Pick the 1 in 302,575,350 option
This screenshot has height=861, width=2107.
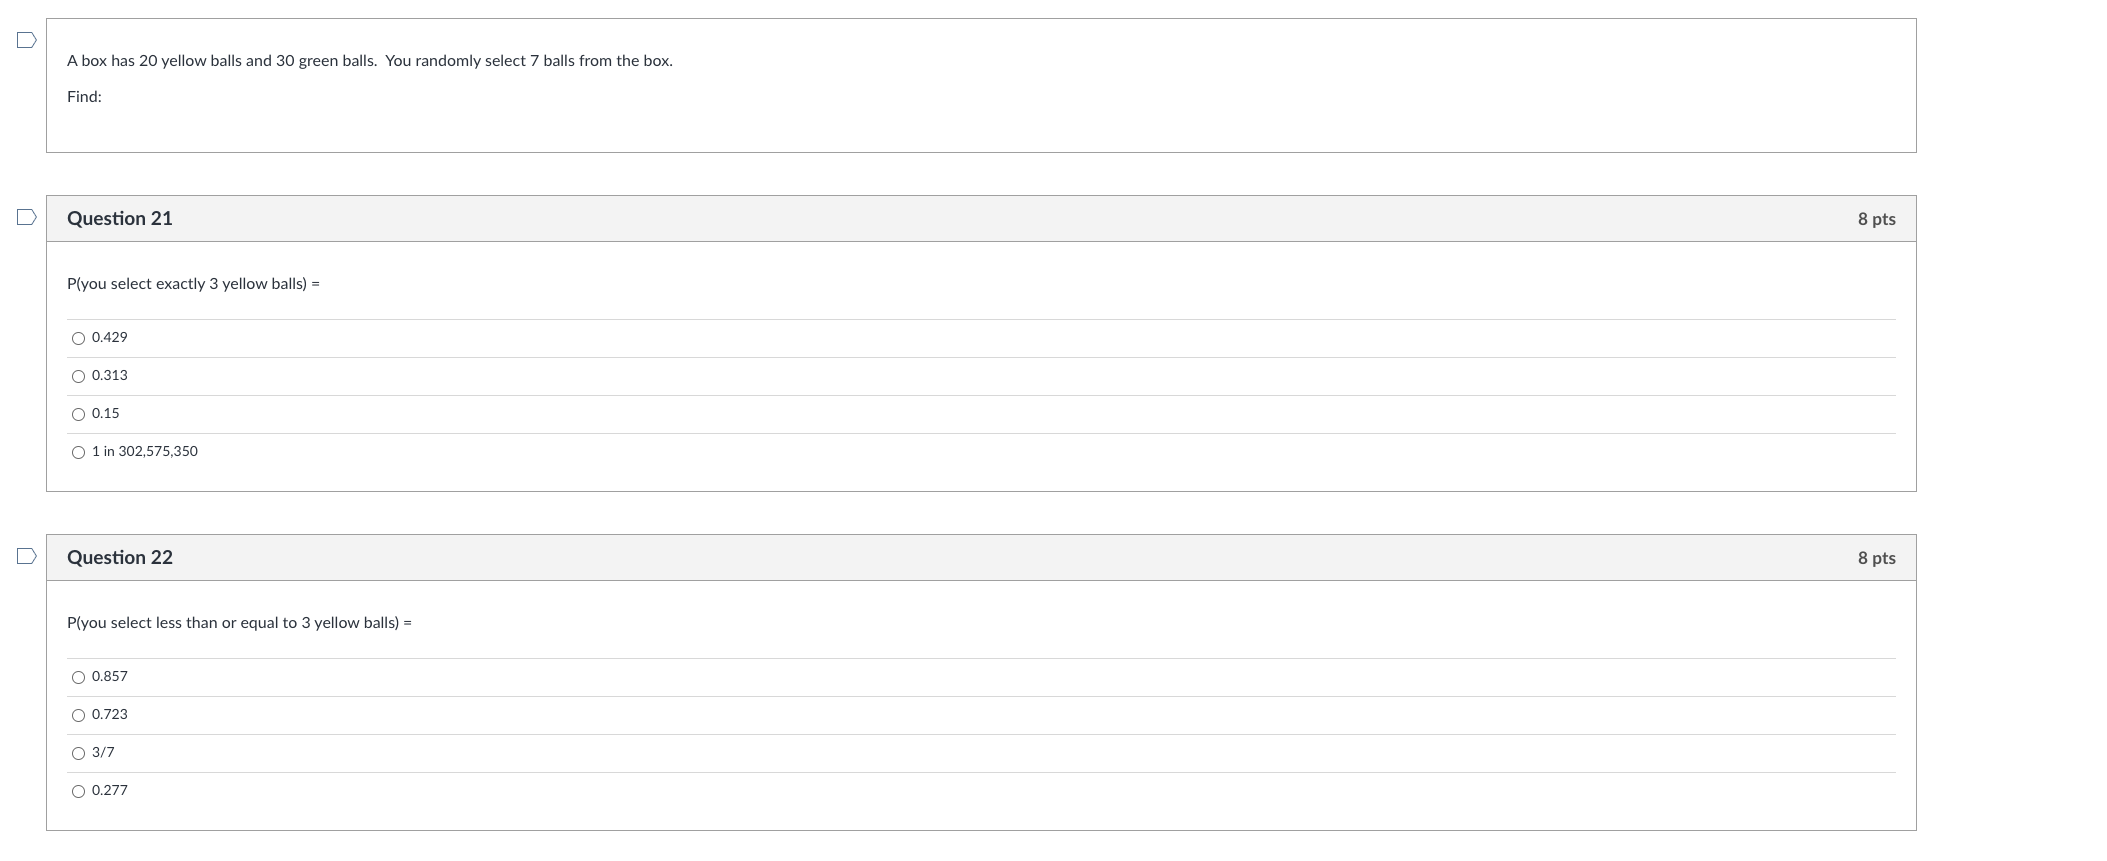(x=78, y=452)
